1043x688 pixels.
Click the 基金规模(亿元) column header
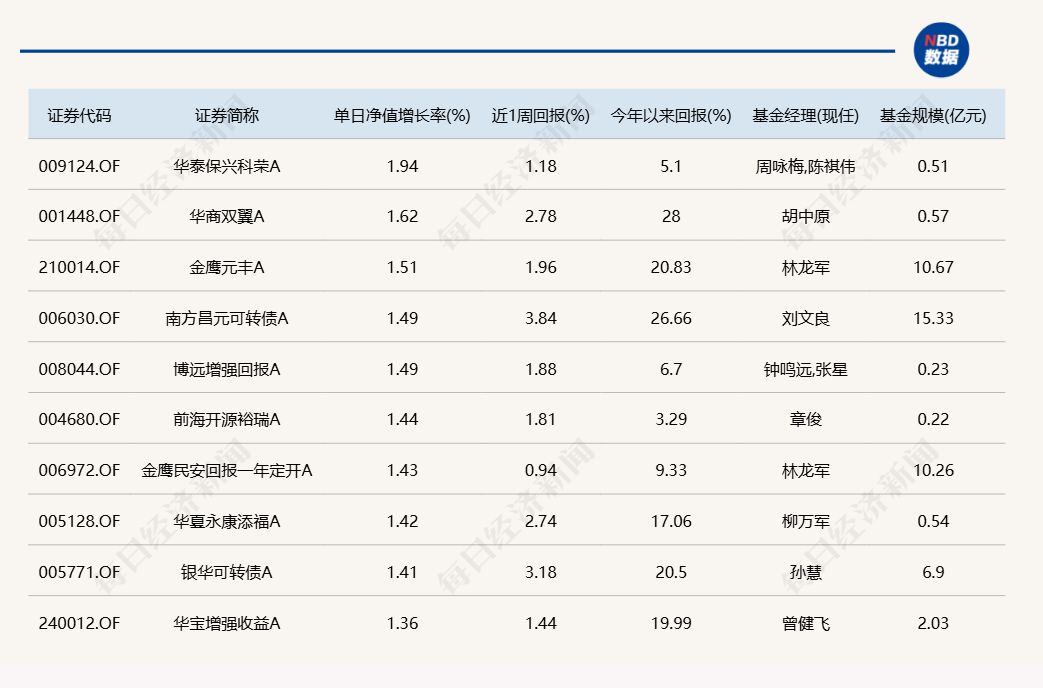[x=933, y=115]
